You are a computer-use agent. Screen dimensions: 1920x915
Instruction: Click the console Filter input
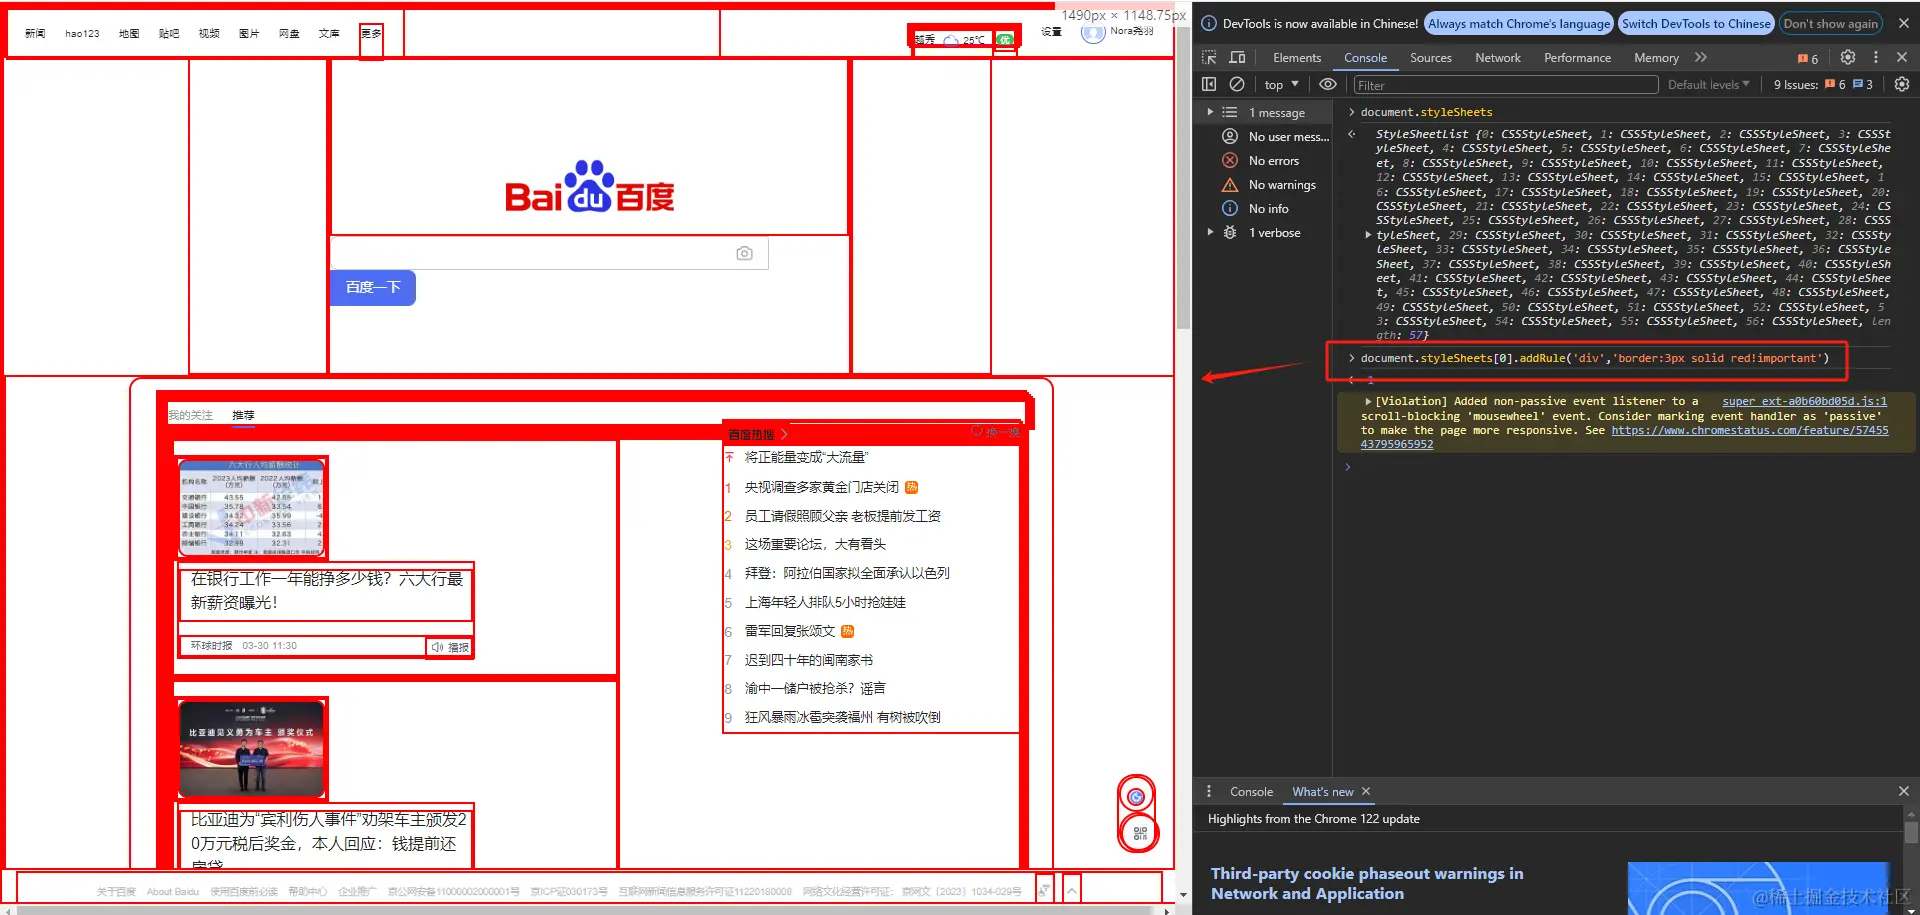click(x=1505, y=85)
